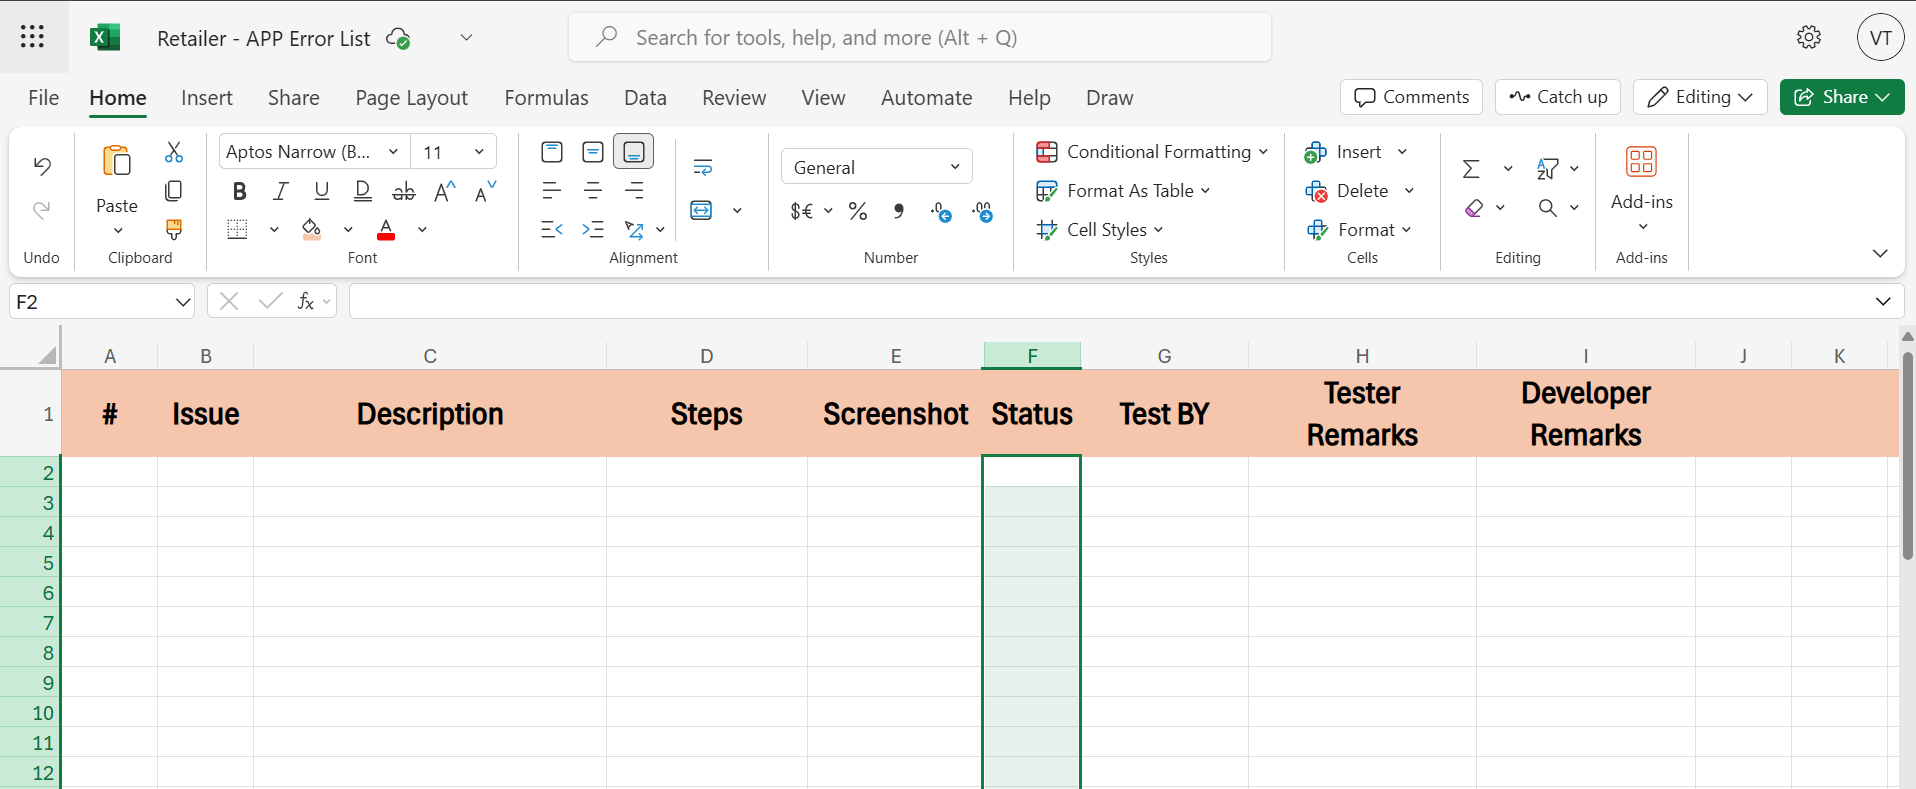Click the AutoSum sigma icon

[x=1471, y=169]
